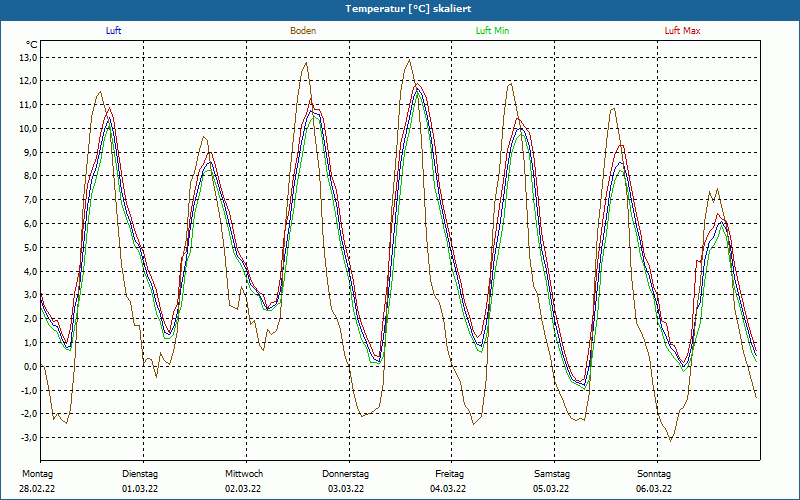Click the 'Freitag' day label
This screenshot has height=500, width=800.
(x=449, y=474)
